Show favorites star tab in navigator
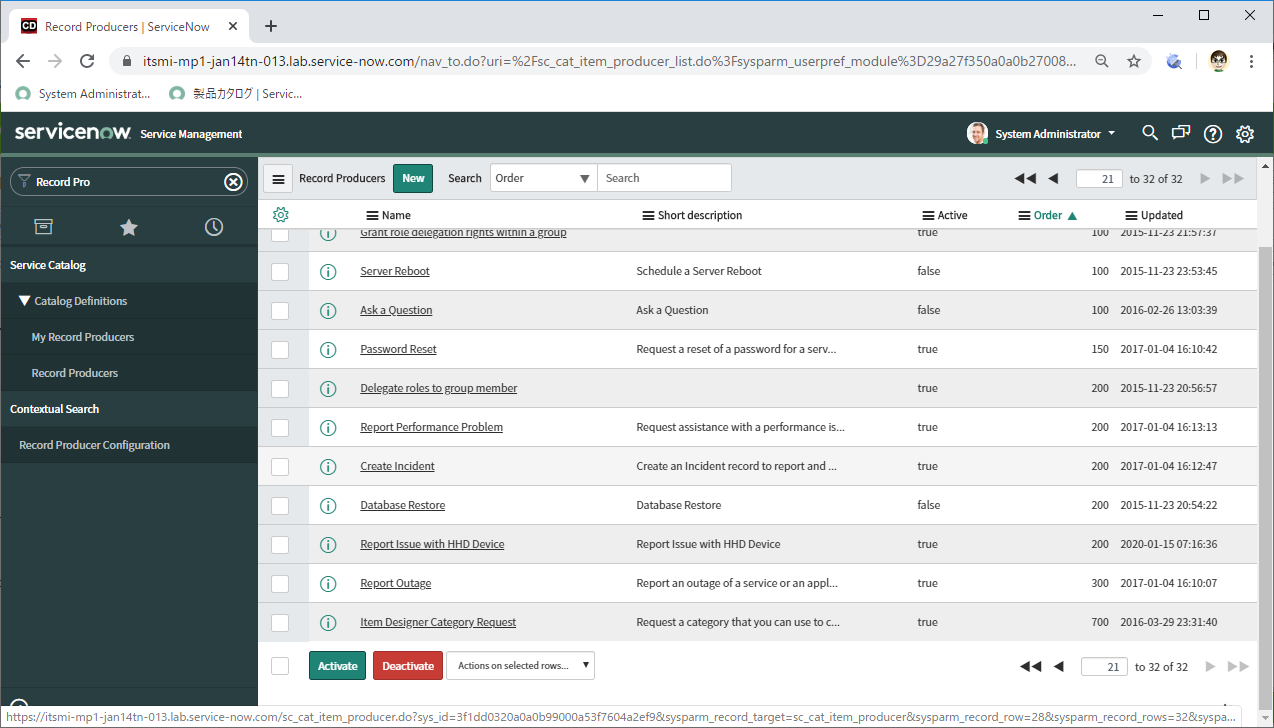The height and width of the screenshot is (728, 1274). 129,227
